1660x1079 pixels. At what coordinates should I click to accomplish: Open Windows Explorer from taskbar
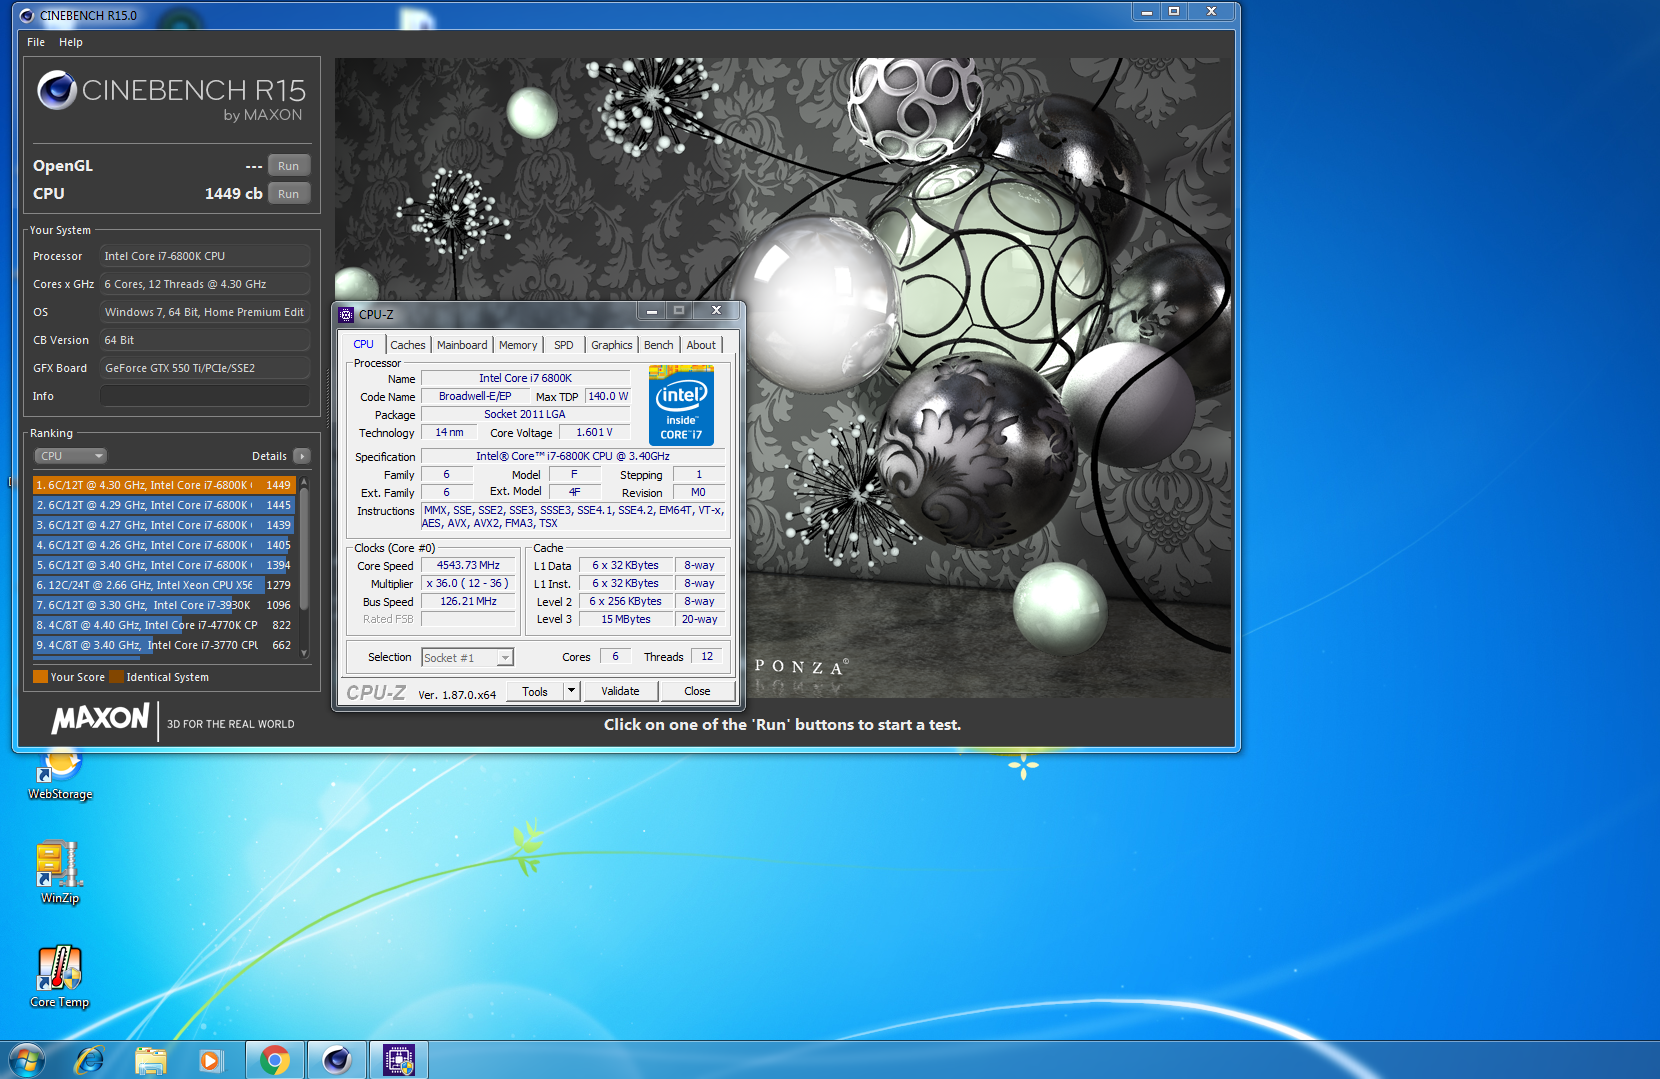(150, 1060)
